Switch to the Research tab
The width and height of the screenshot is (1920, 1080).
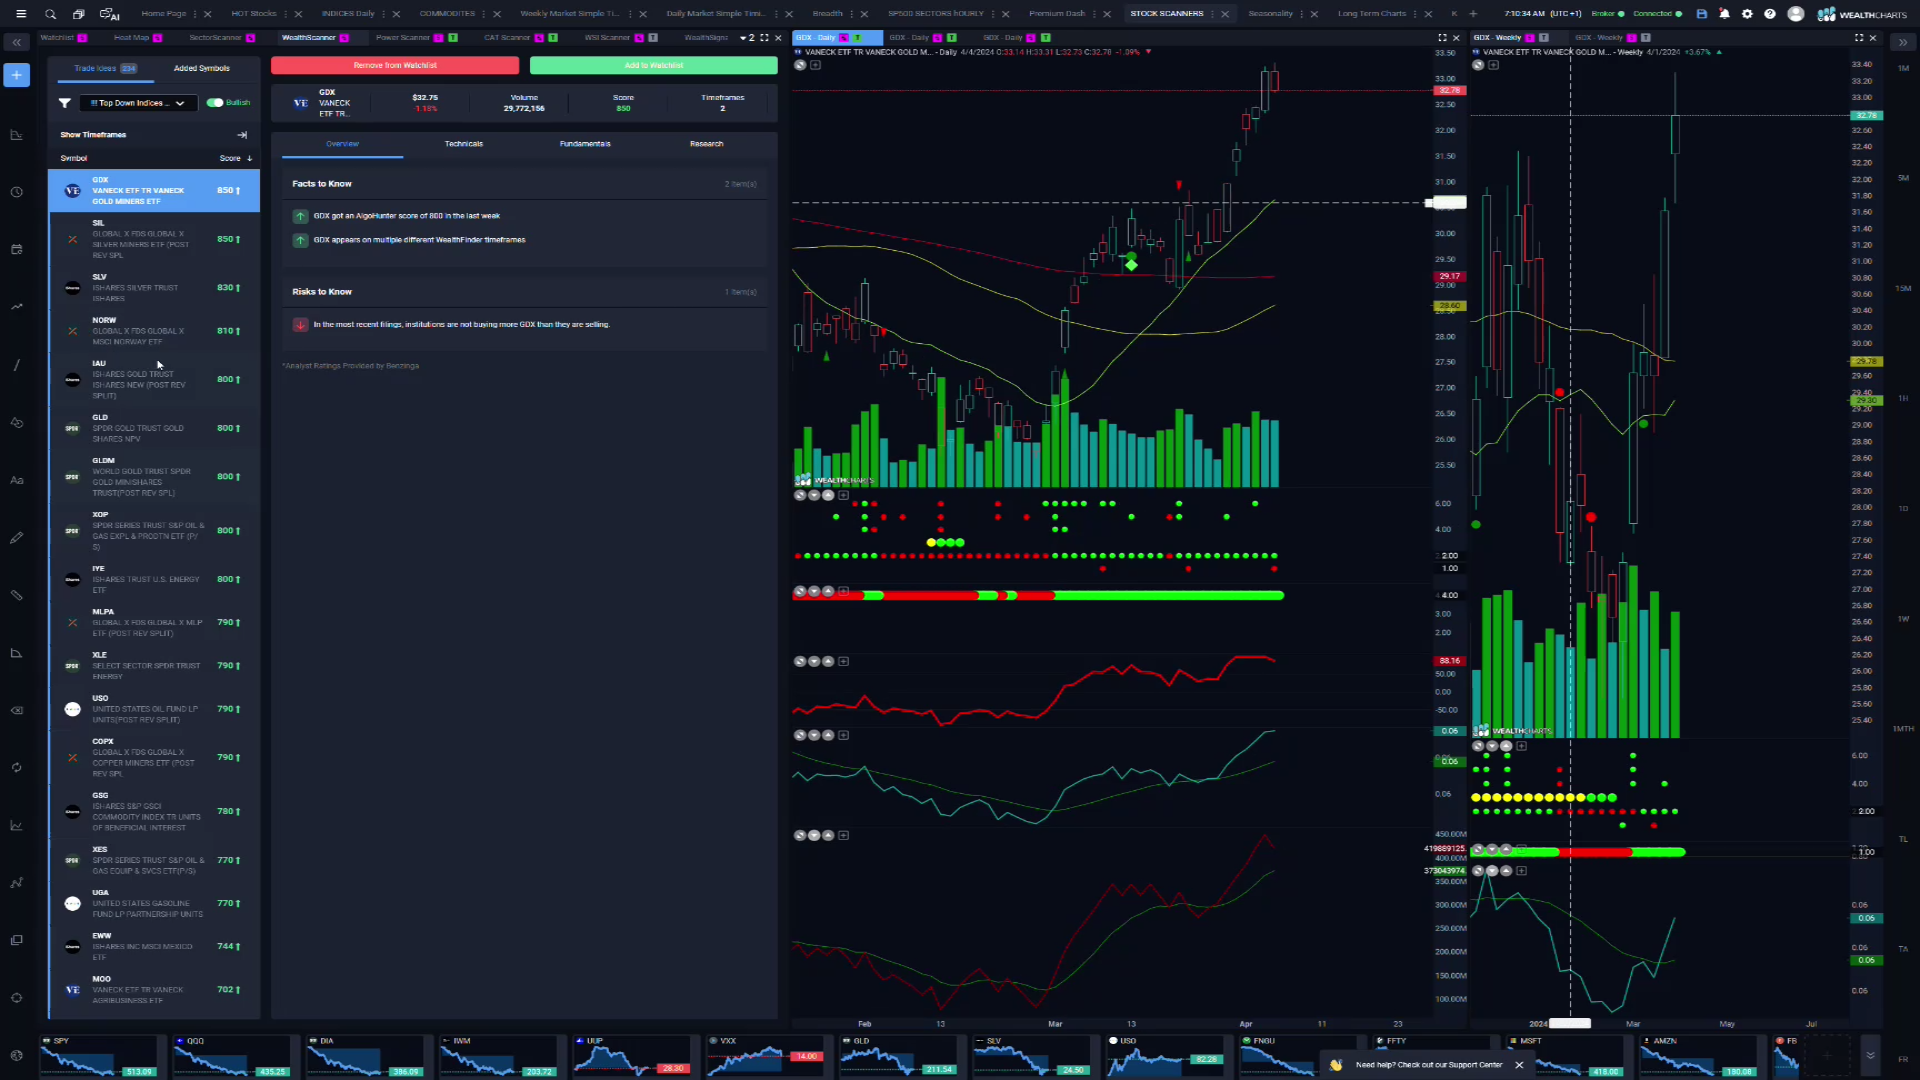point(707,144)
